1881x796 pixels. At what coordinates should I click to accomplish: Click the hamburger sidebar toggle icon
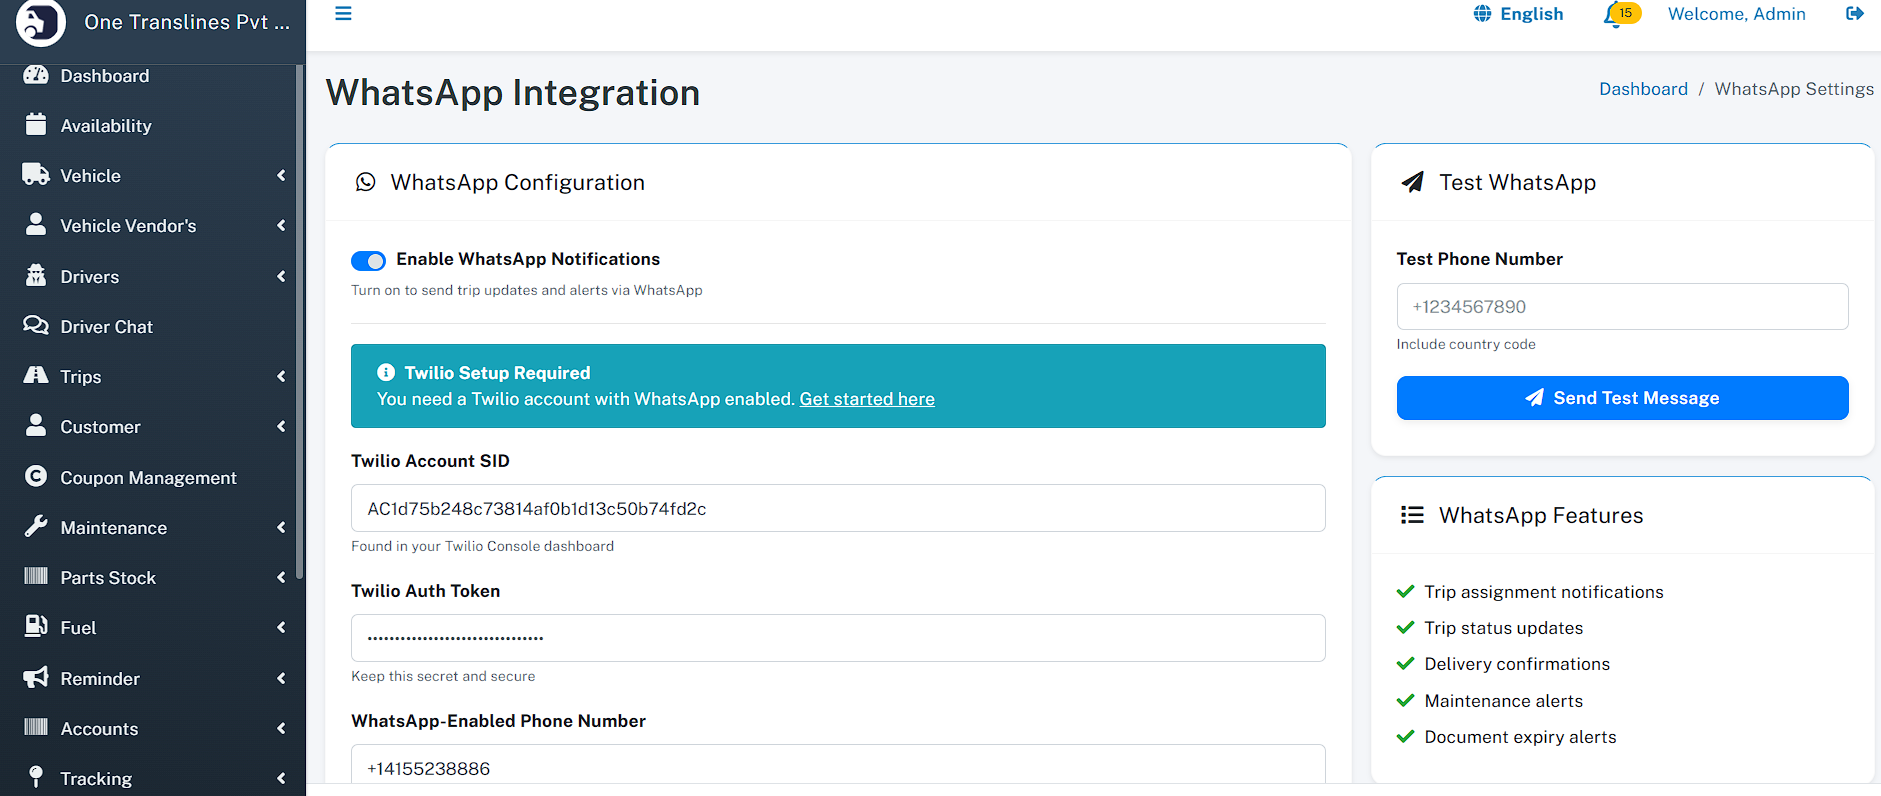(343, 14)
